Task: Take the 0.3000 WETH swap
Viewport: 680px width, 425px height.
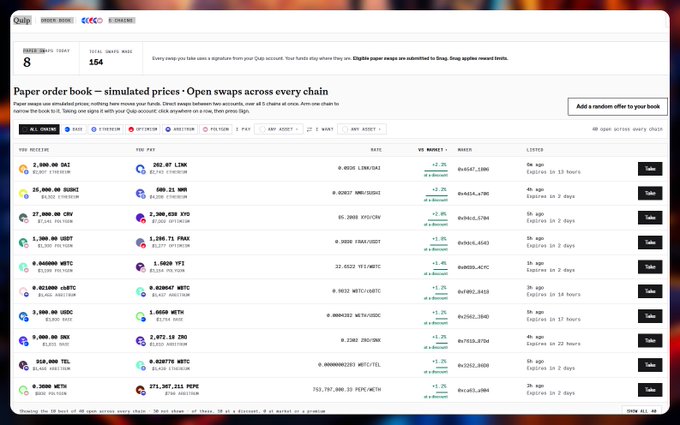Action: click(x=650, y=390)
